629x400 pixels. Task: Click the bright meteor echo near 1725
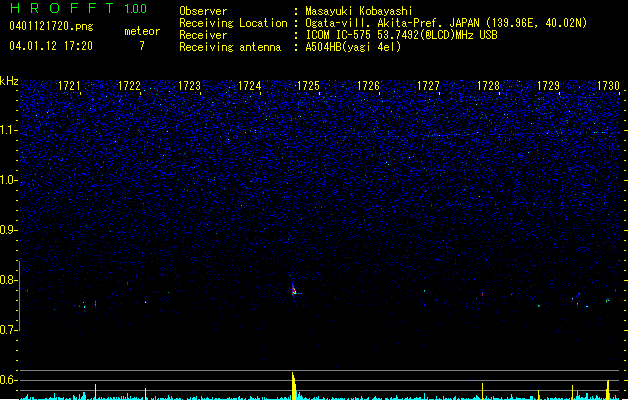tap(293, 288)
